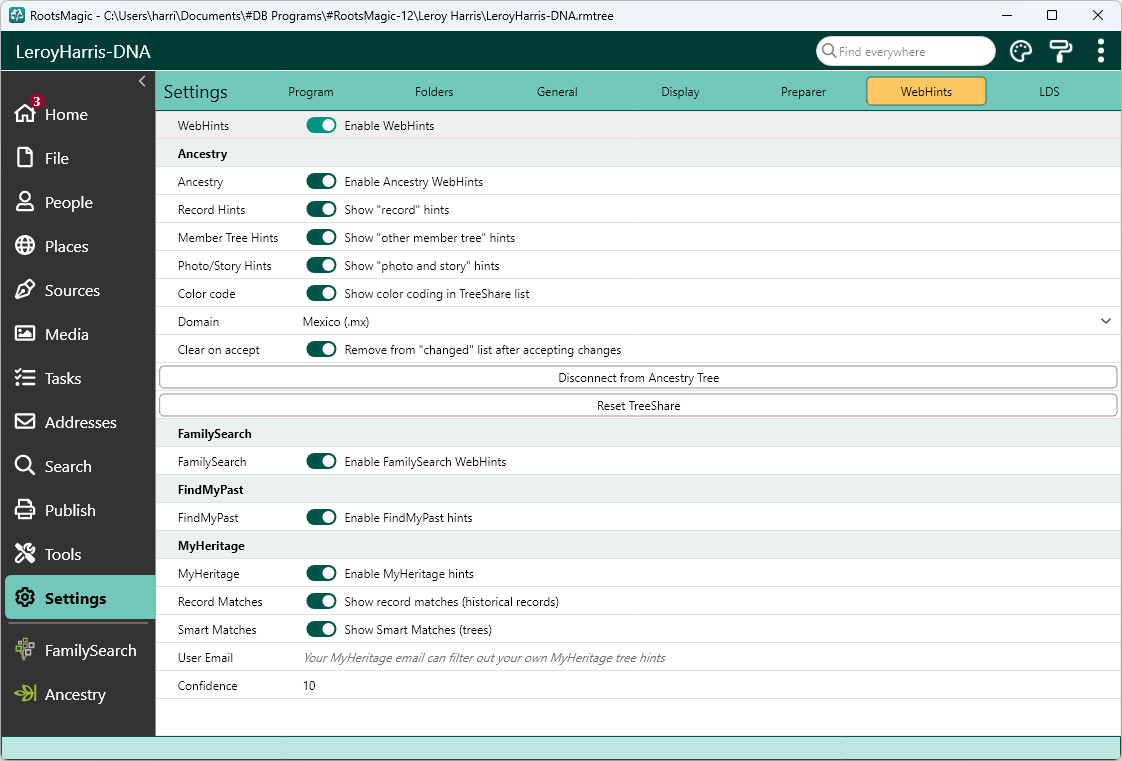Select the WebHints tab
This screenshot has width=1122, height=761.
pyautogui.click(x=926, y=92)
